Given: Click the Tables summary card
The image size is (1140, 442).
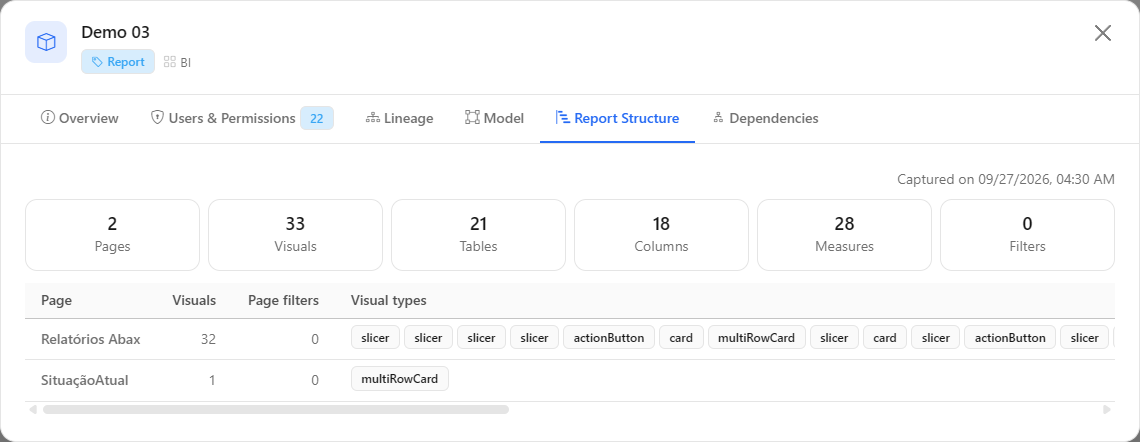Looking at the screenshot, I should [478, 235].
